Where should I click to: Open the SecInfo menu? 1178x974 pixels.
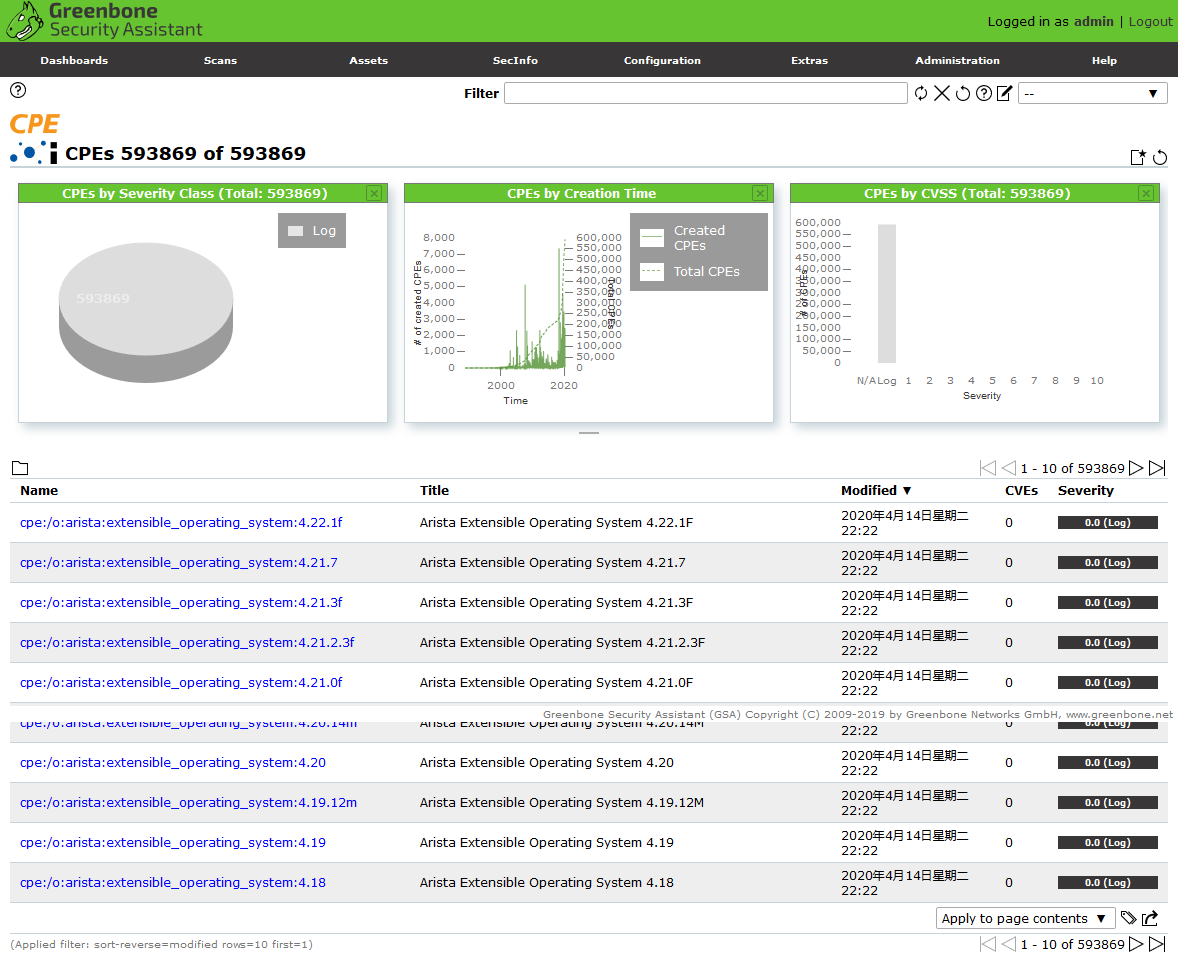click(x=515, y=60)
